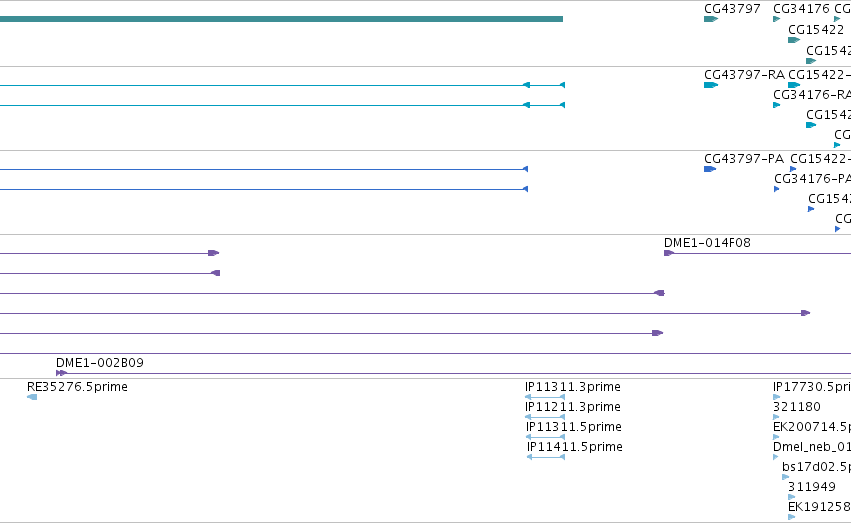Select the CG43797 gene annotation
Viewport: 851px width, 523px height.
(732, 9)
